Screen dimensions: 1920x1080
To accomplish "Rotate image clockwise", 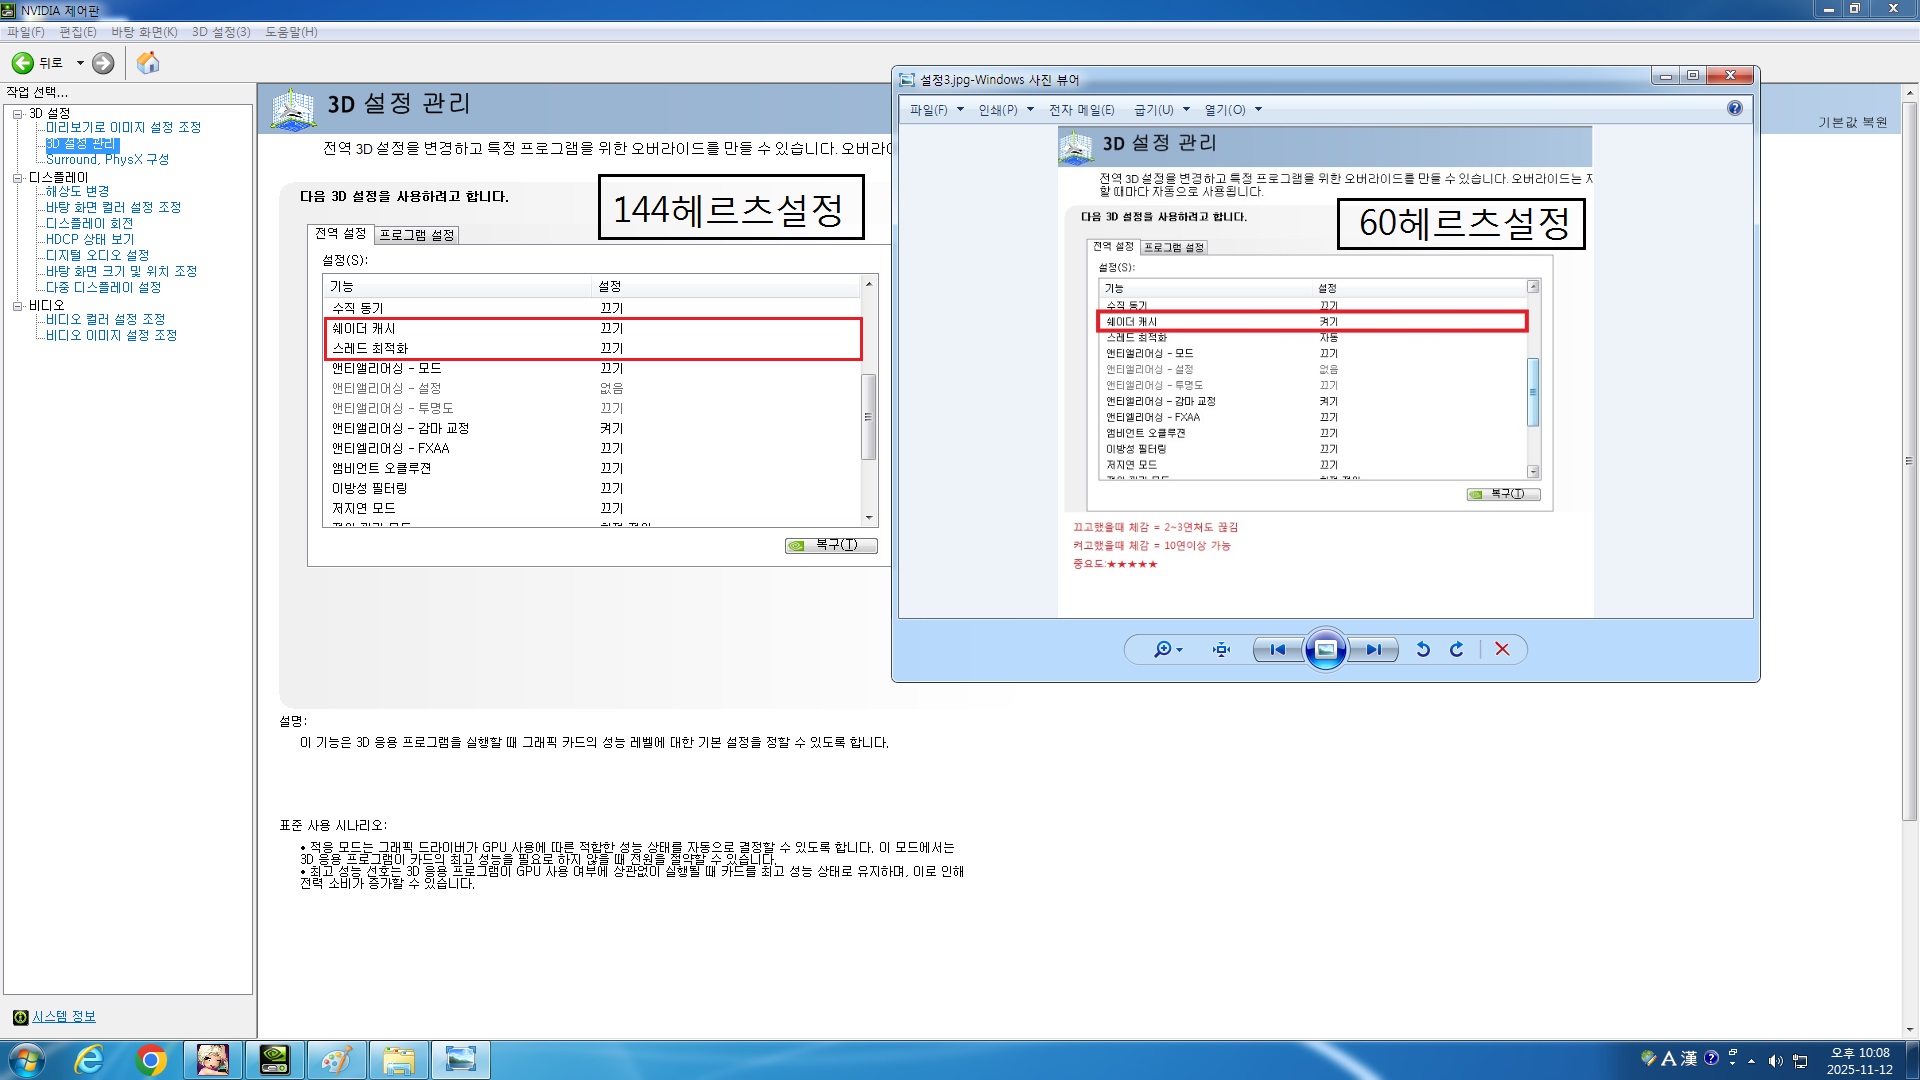I will [1457, 650].
